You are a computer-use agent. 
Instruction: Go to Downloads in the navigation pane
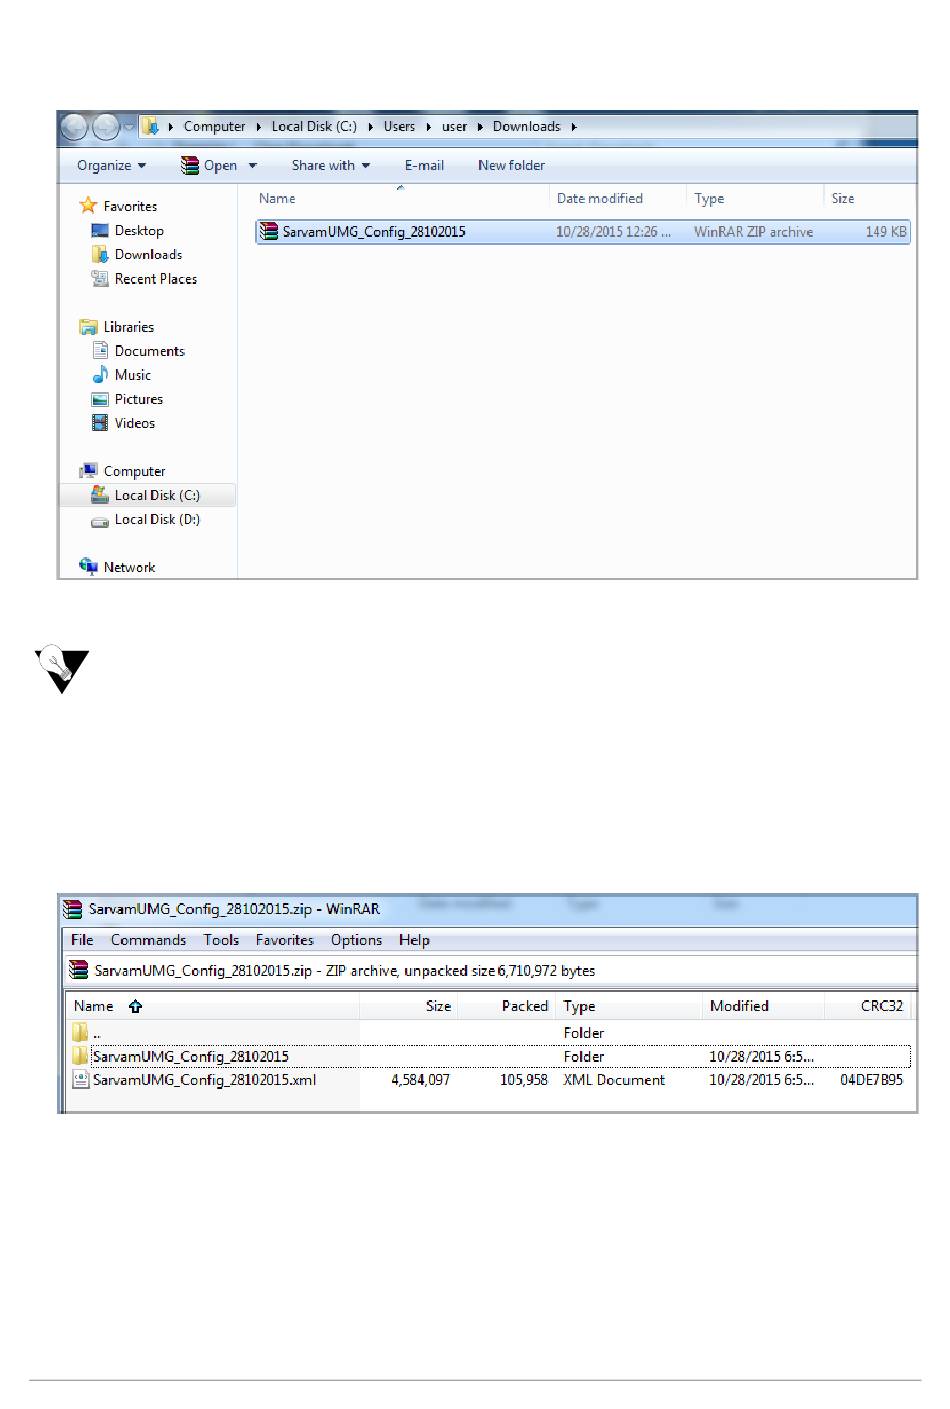[148, 254]
